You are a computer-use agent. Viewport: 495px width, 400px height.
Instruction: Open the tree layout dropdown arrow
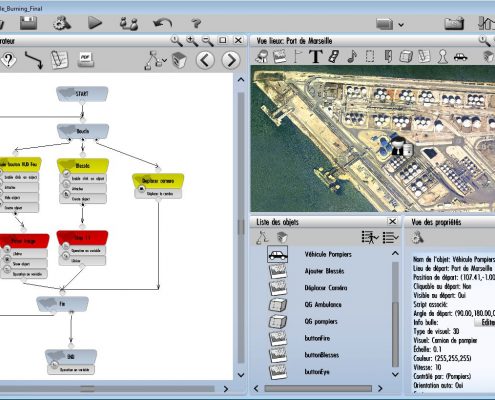[164, 60]
